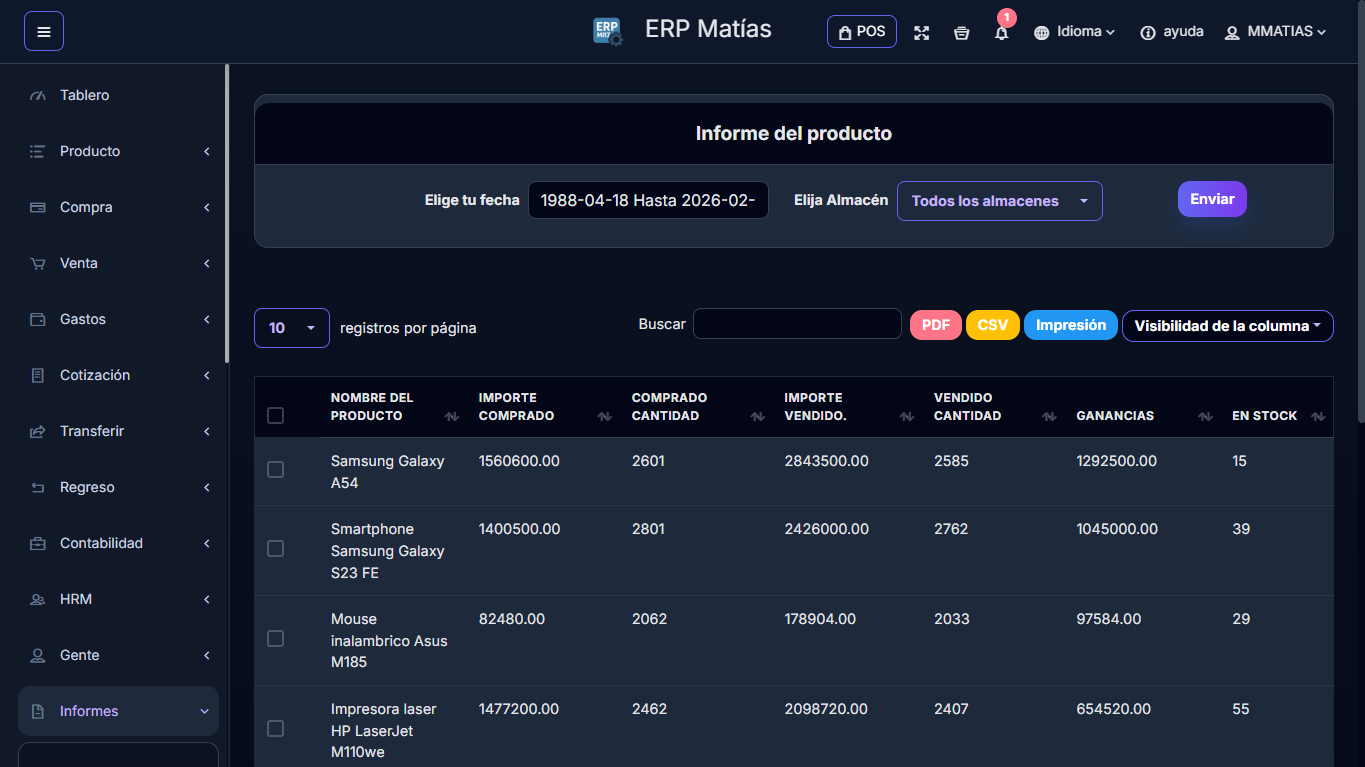Select the Mouse inalambrico Asus row checkbox

276,639
